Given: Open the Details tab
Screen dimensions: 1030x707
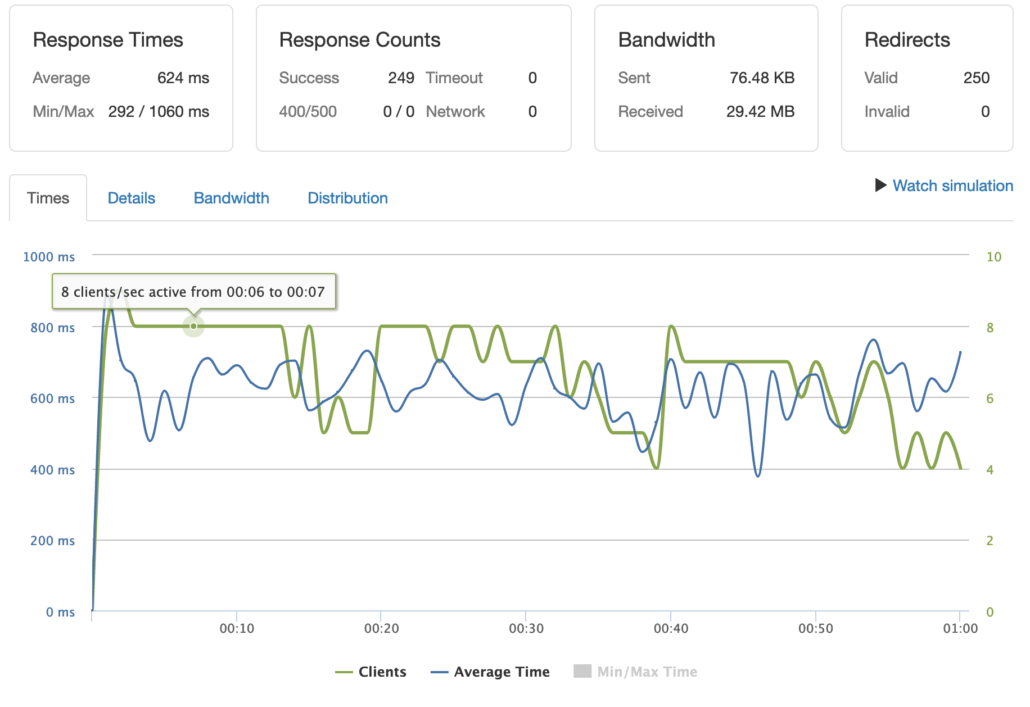Looking at the screenshot, I should click(x=131, y=198).
